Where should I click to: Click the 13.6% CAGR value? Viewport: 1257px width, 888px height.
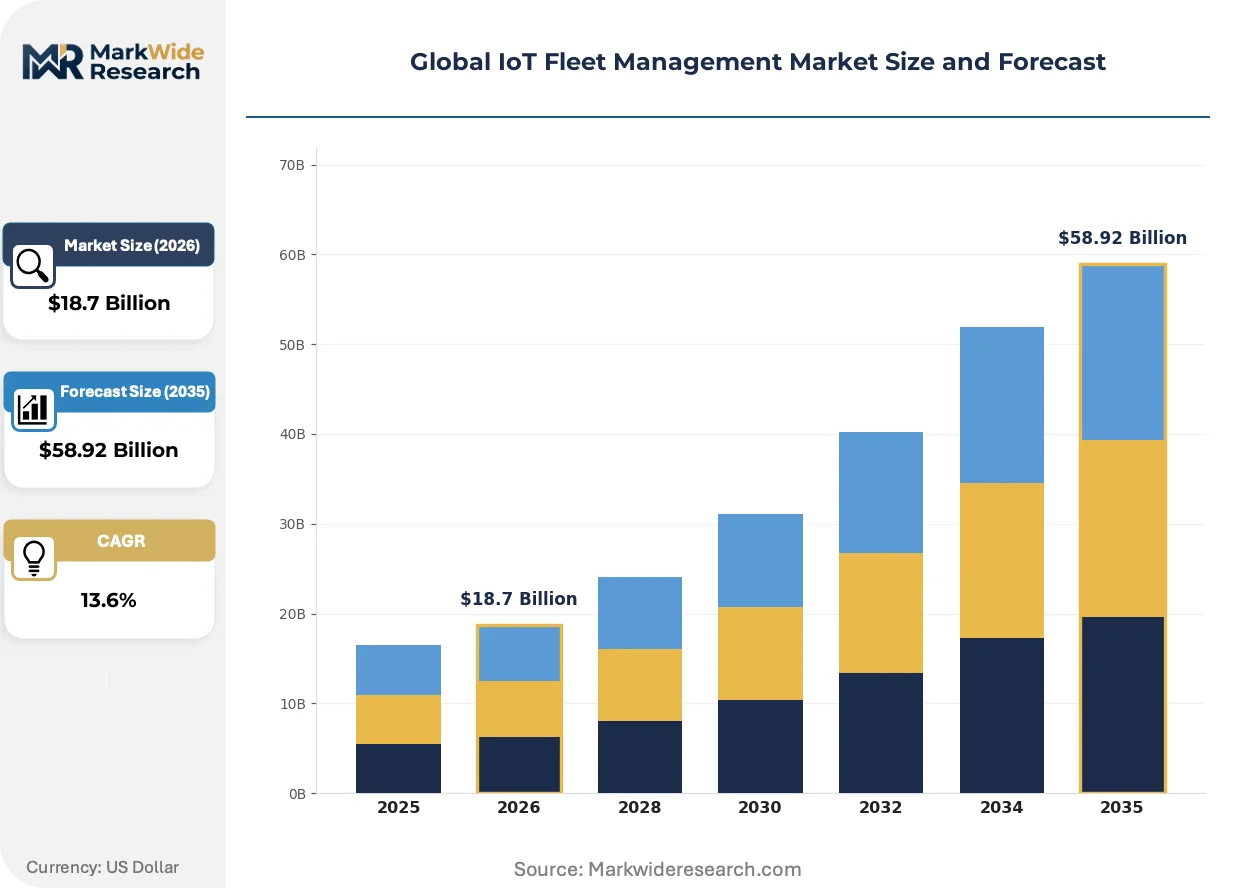click(109, 600)
